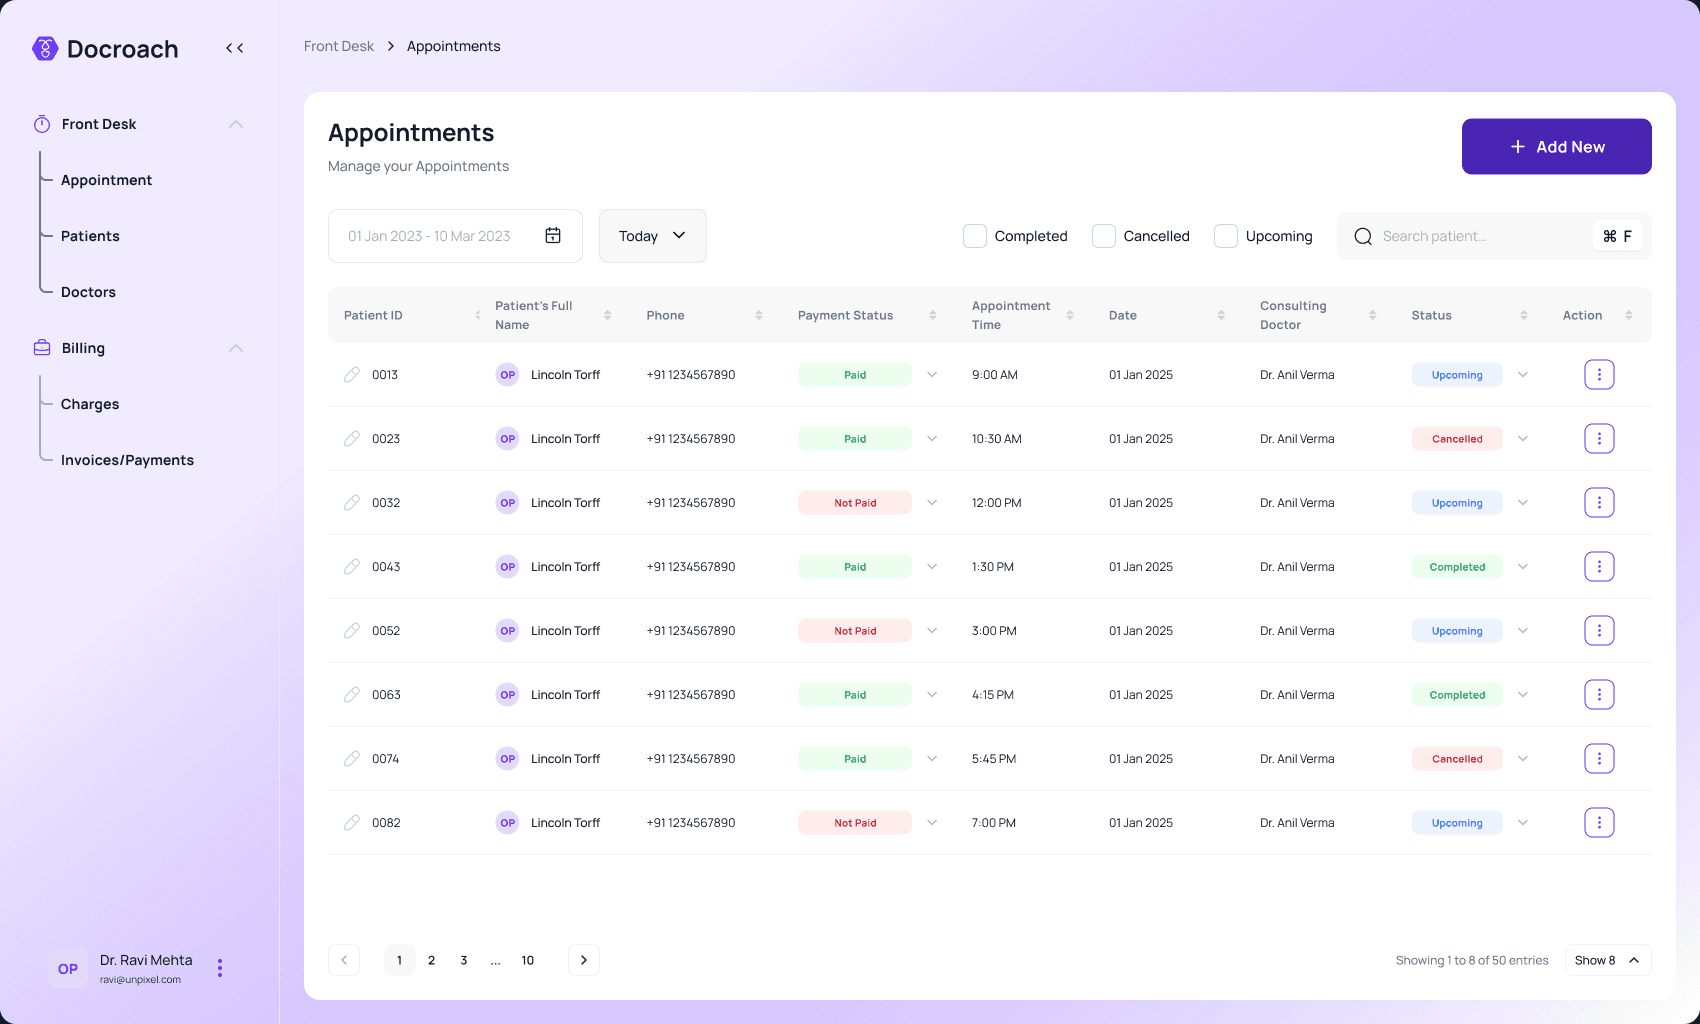Tick the Cancelled filter checkbox
This screenshot has height=1024, width=1700.
1104,236
